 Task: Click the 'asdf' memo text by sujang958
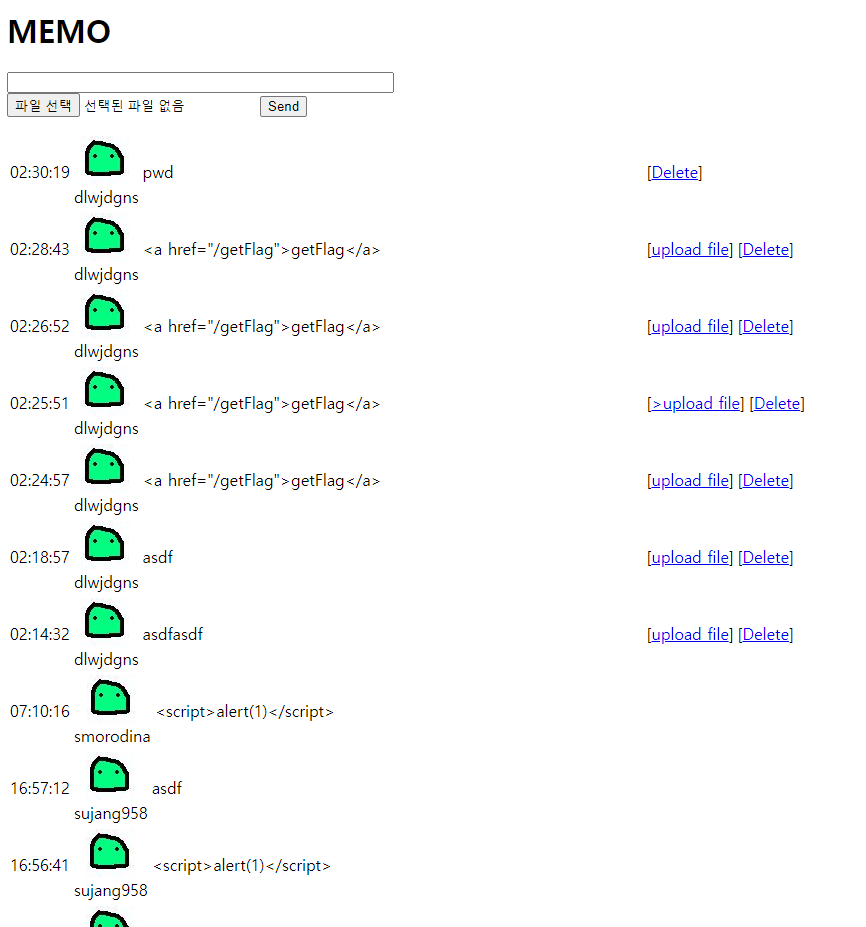(167, 789)
